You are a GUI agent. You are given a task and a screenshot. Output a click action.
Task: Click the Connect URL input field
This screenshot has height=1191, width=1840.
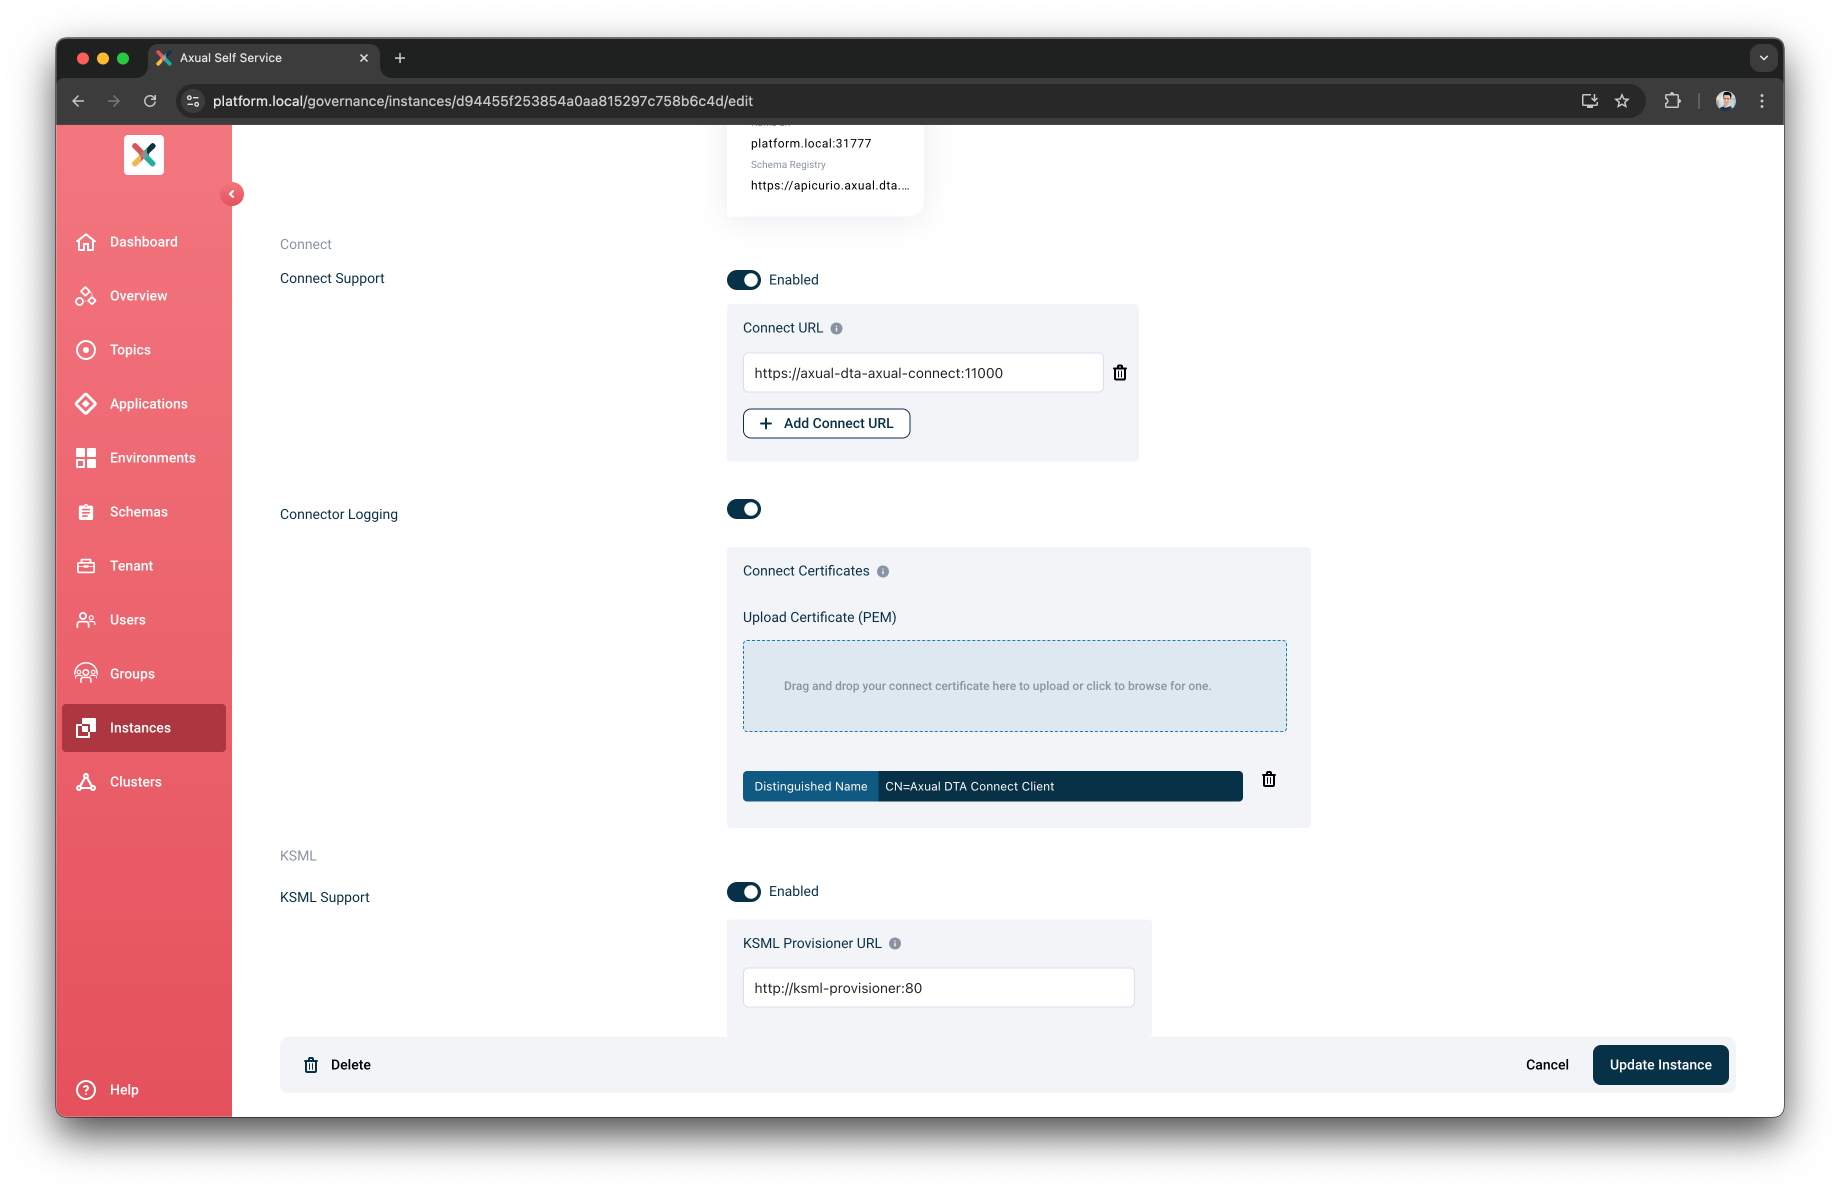923,373
